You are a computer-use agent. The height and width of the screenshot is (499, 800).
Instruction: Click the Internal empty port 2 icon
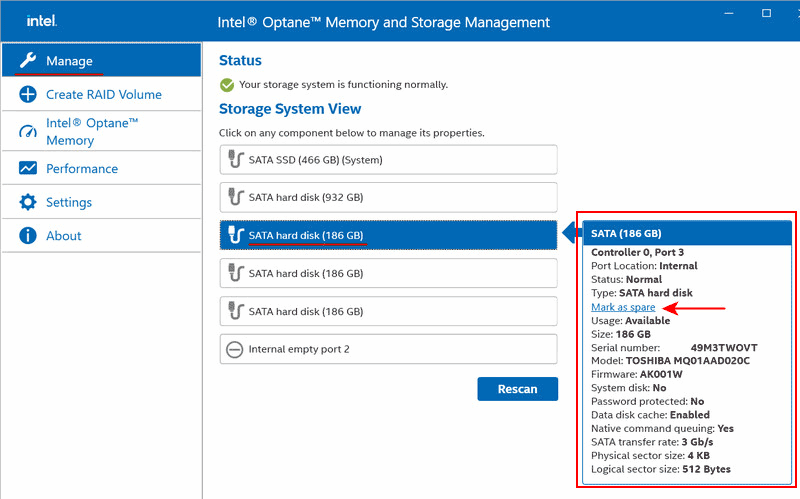click(x=235, y=349)
